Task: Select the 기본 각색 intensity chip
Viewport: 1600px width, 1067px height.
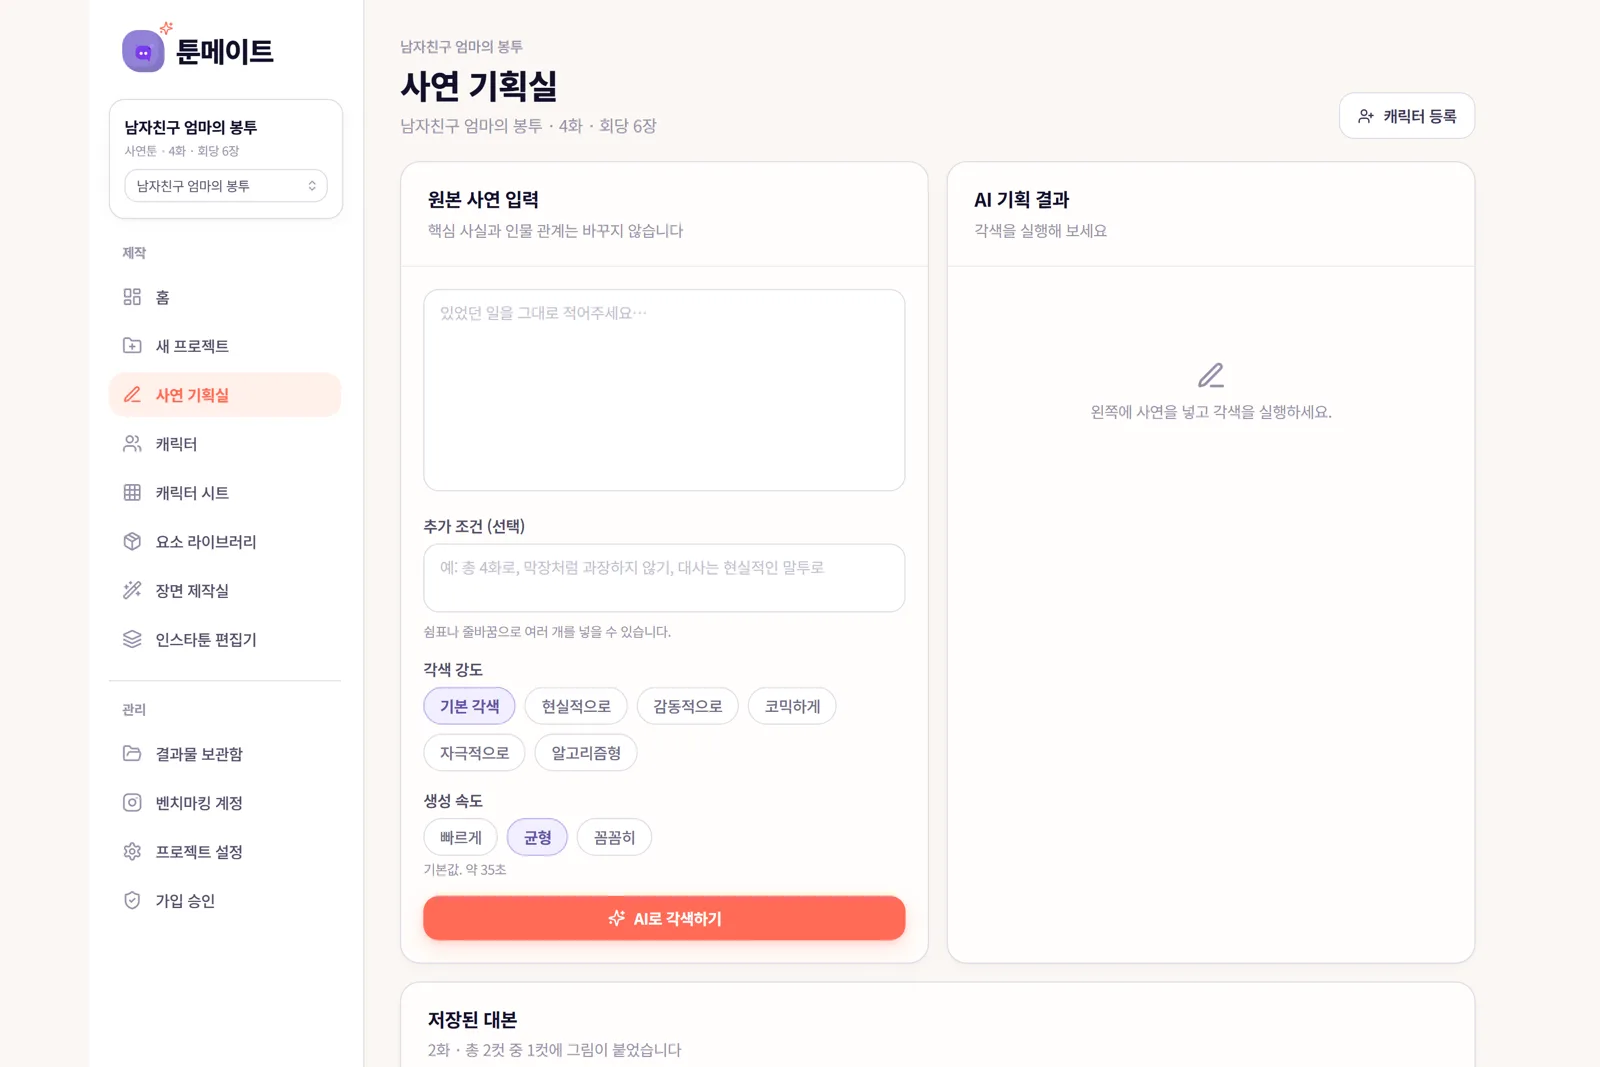Action: [x=469, y=706]
